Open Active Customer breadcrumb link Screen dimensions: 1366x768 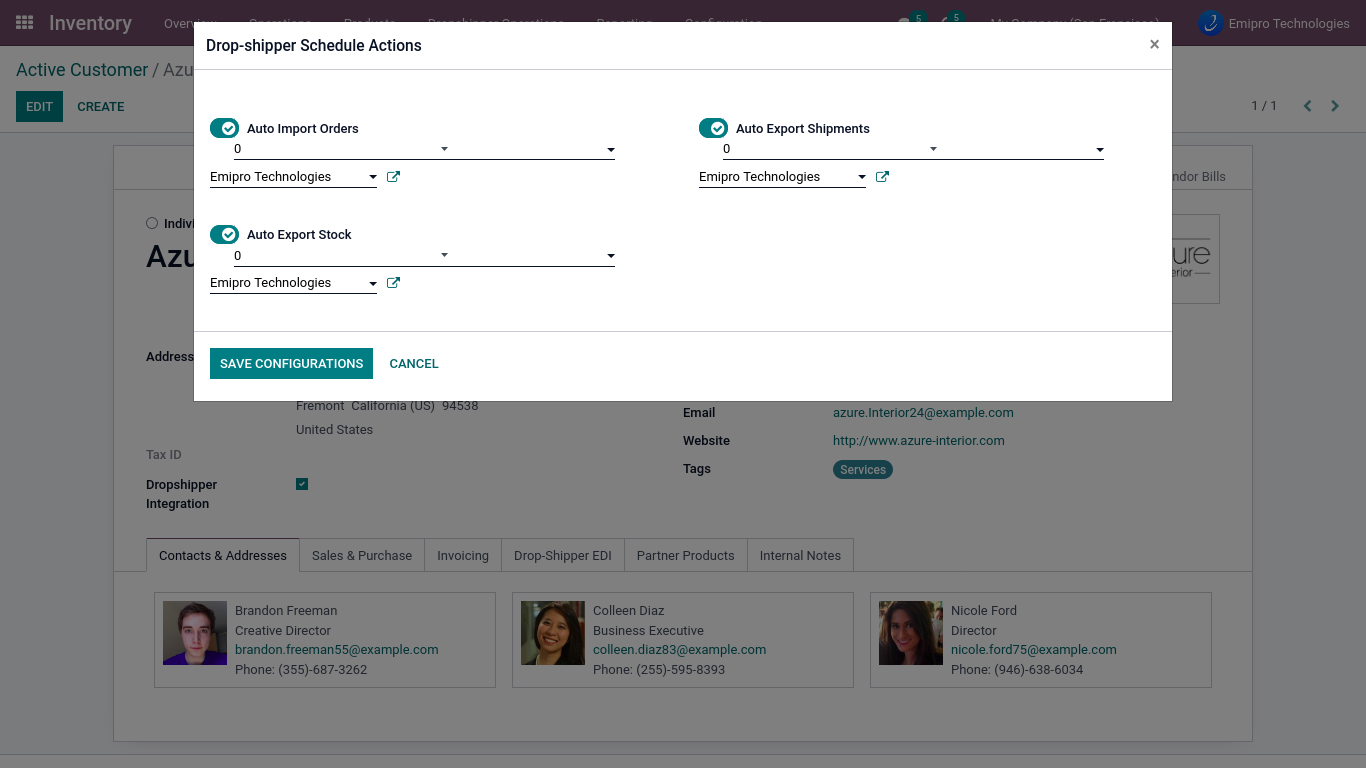[82, 70]
